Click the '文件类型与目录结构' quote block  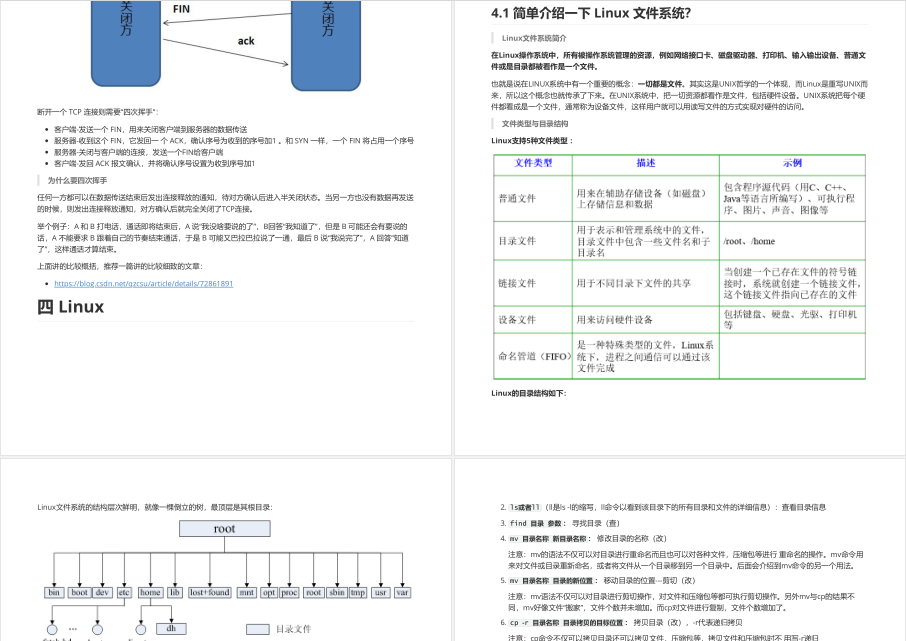coord(534,124)
